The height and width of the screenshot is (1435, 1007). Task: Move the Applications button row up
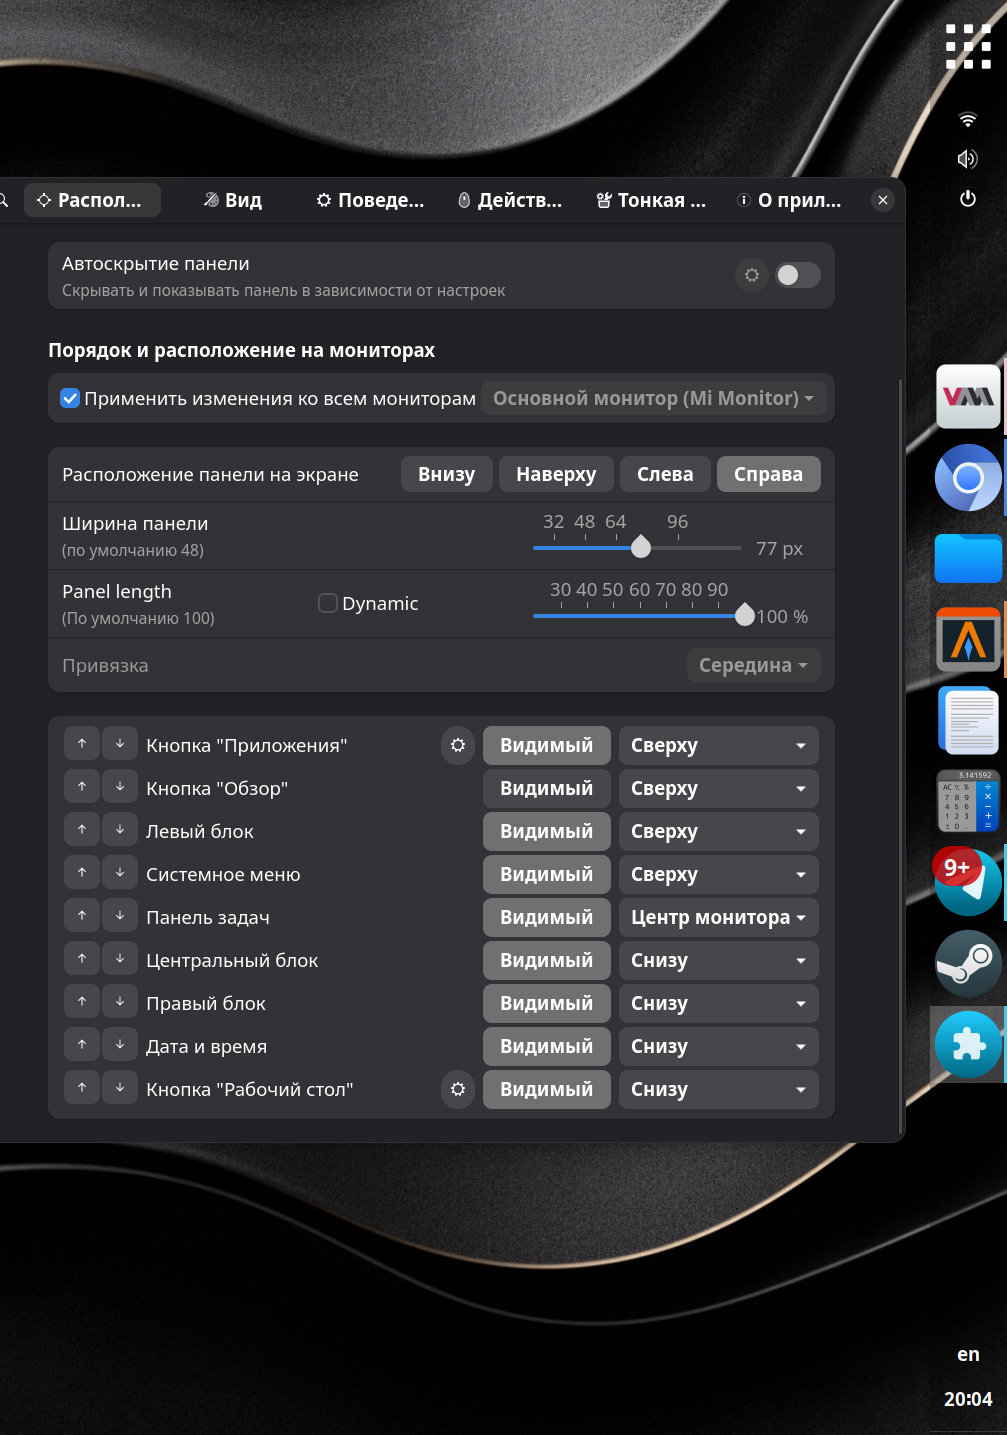click(x=82, y=744)
